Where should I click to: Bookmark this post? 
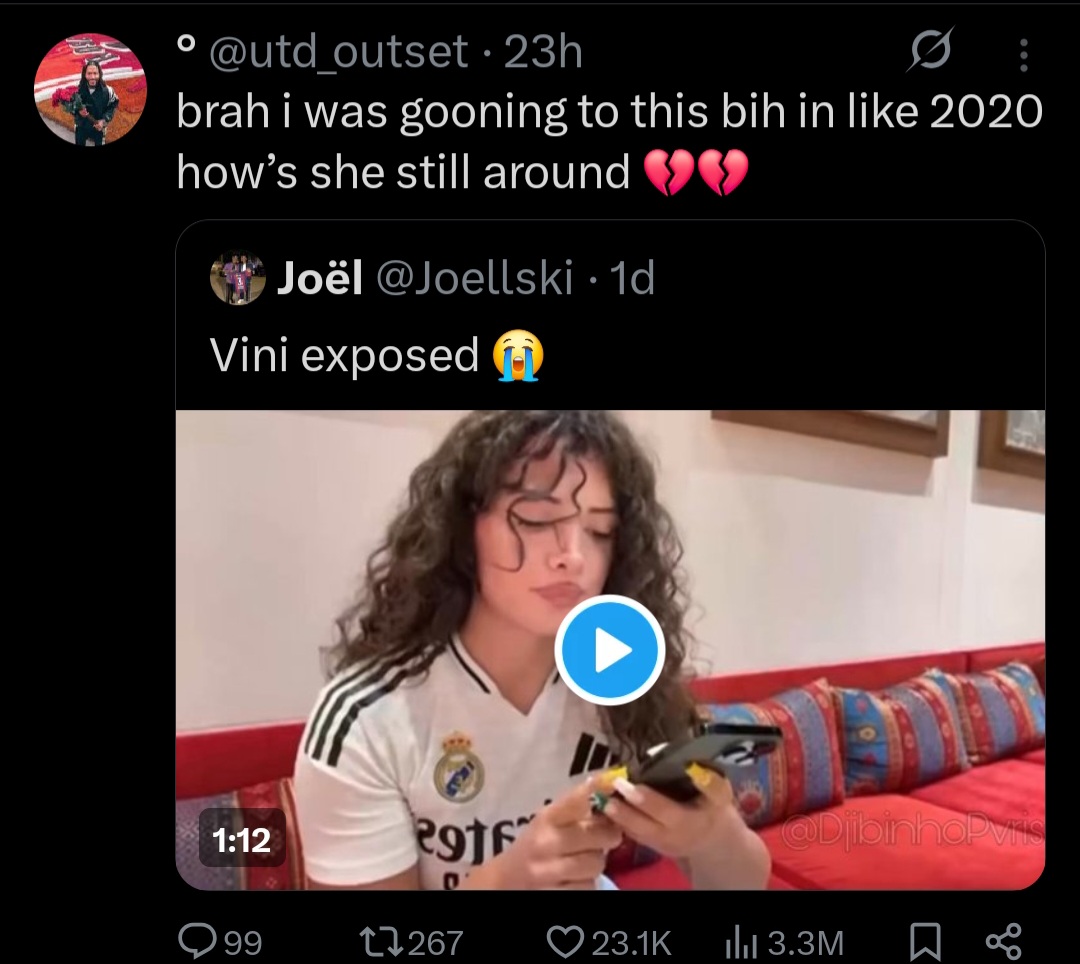pos(925,942)
